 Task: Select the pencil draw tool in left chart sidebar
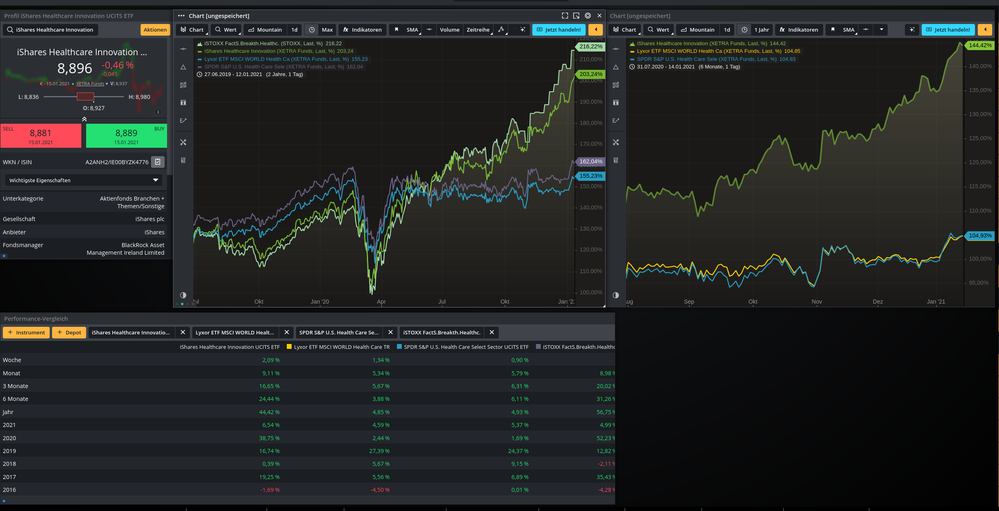pos(183,120)
